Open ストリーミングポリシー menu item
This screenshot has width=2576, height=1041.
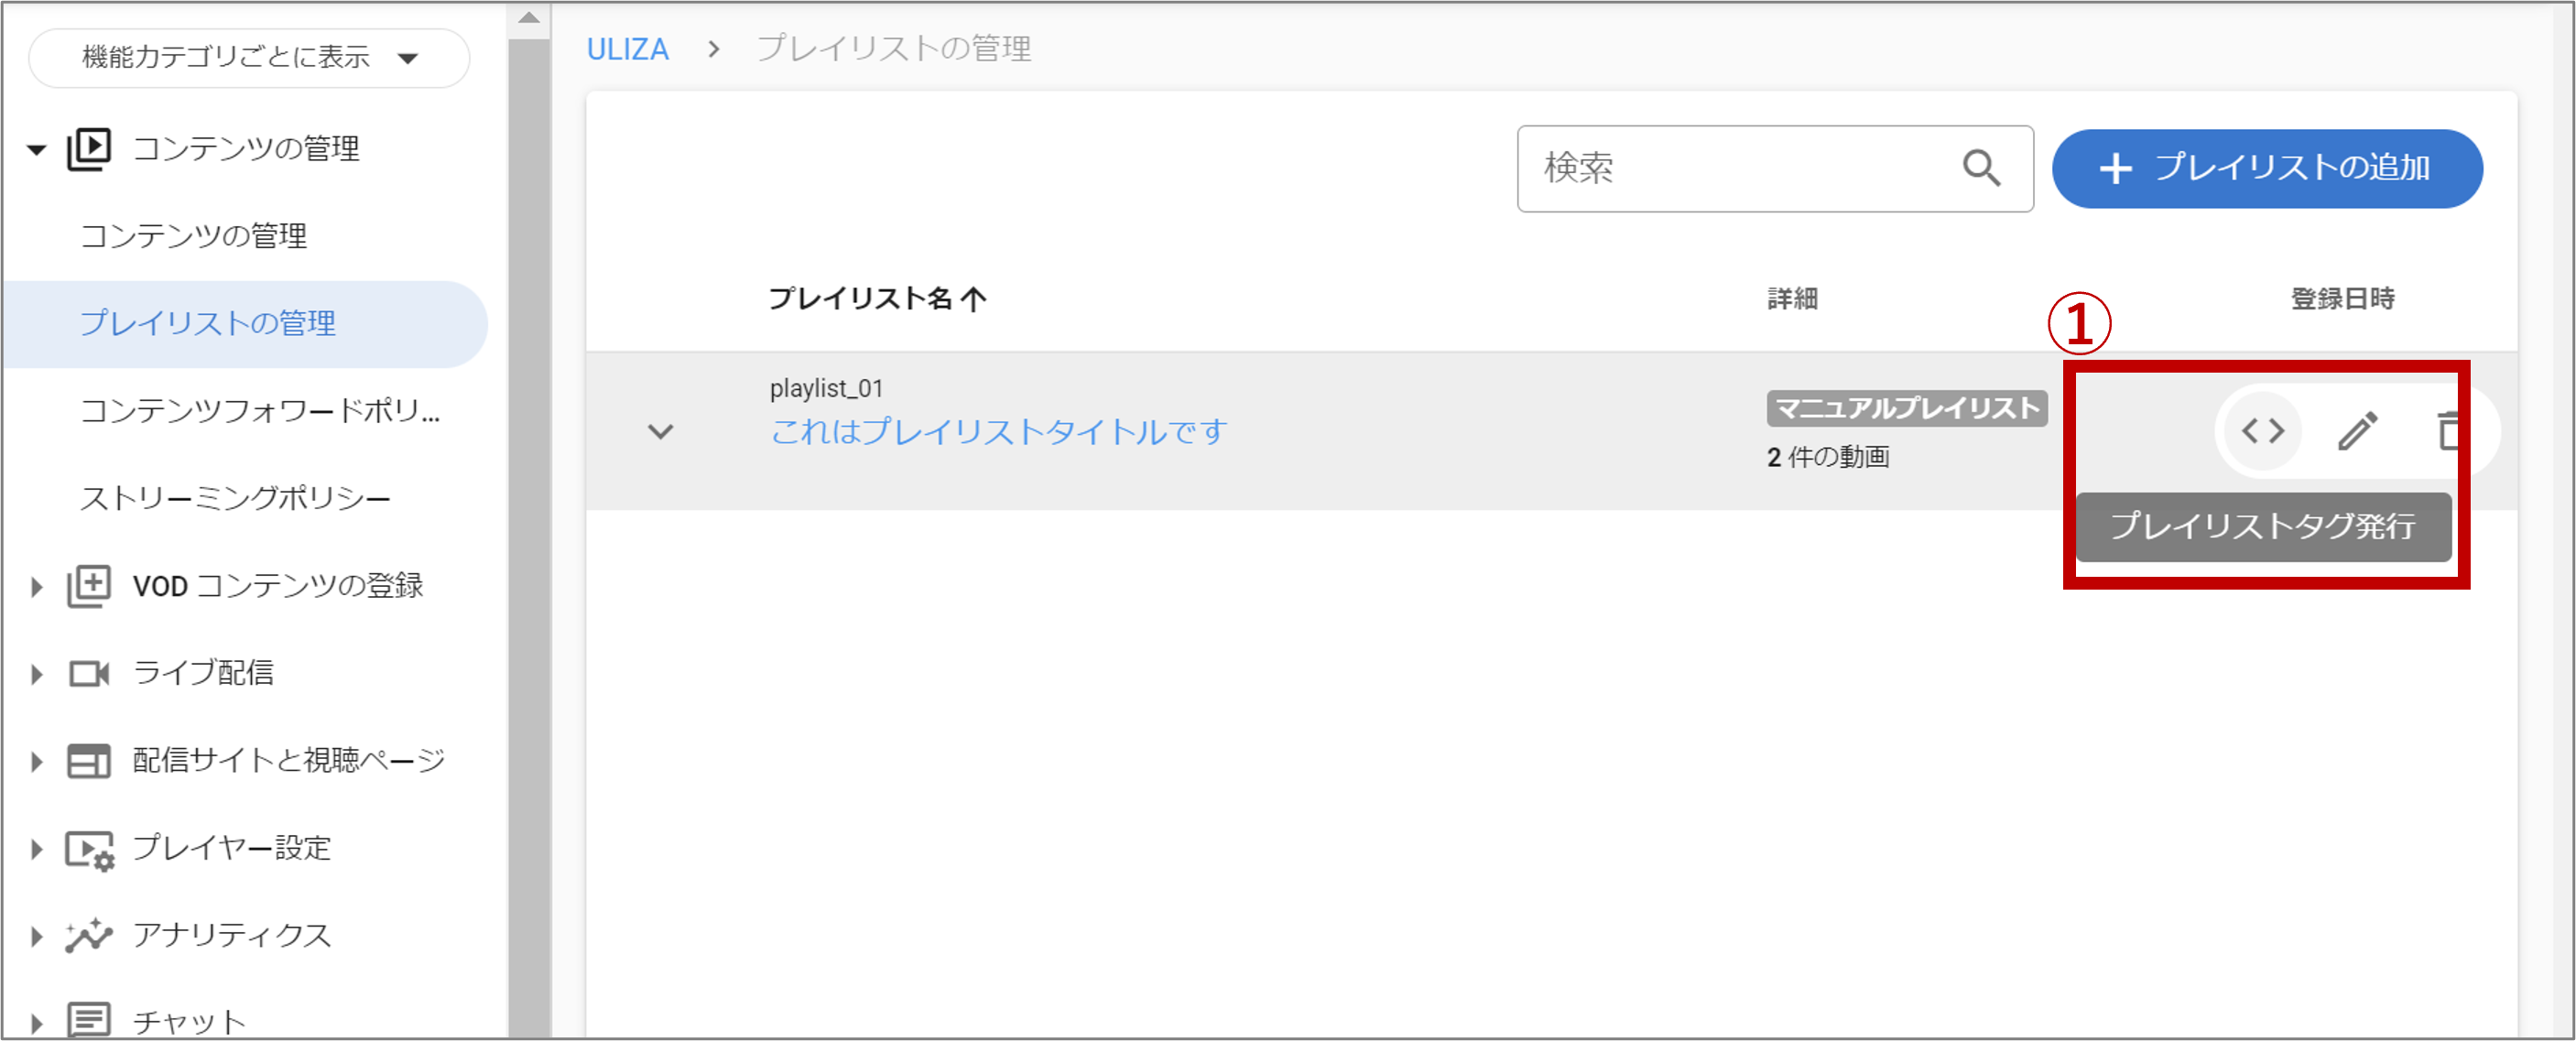tap(235, 498)
